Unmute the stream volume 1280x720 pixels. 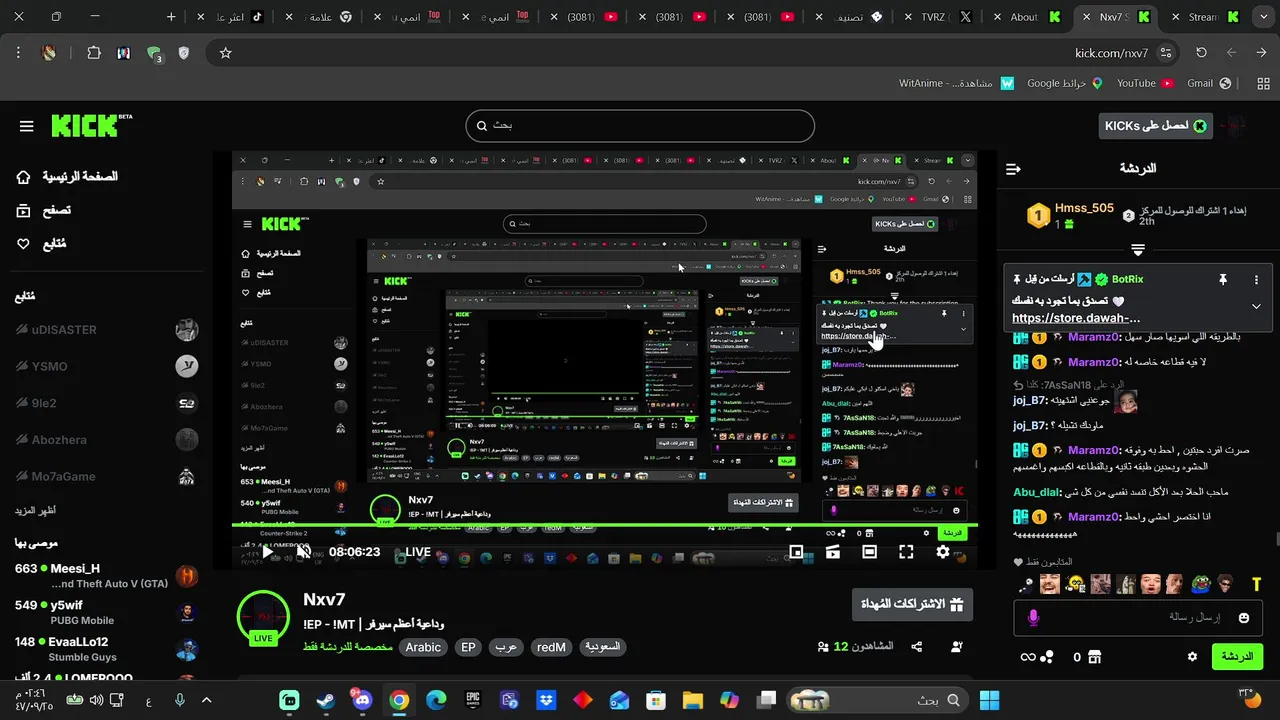click(x=303, y=552)
